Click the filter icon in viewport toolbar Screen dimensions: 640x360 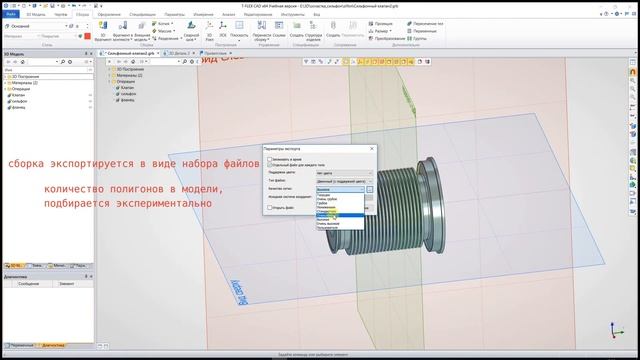tap(306, 62)
